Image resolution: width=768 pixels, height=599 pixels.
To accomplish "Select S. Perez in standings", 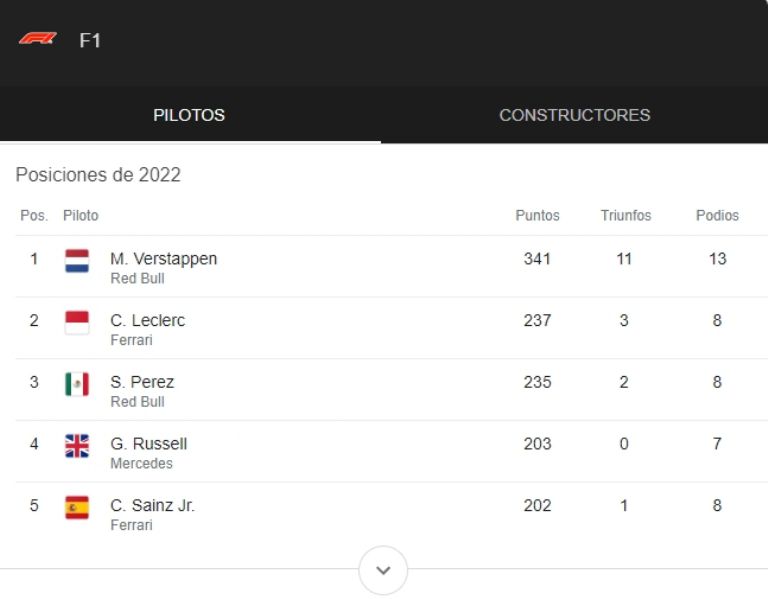I will pos(142,382).
